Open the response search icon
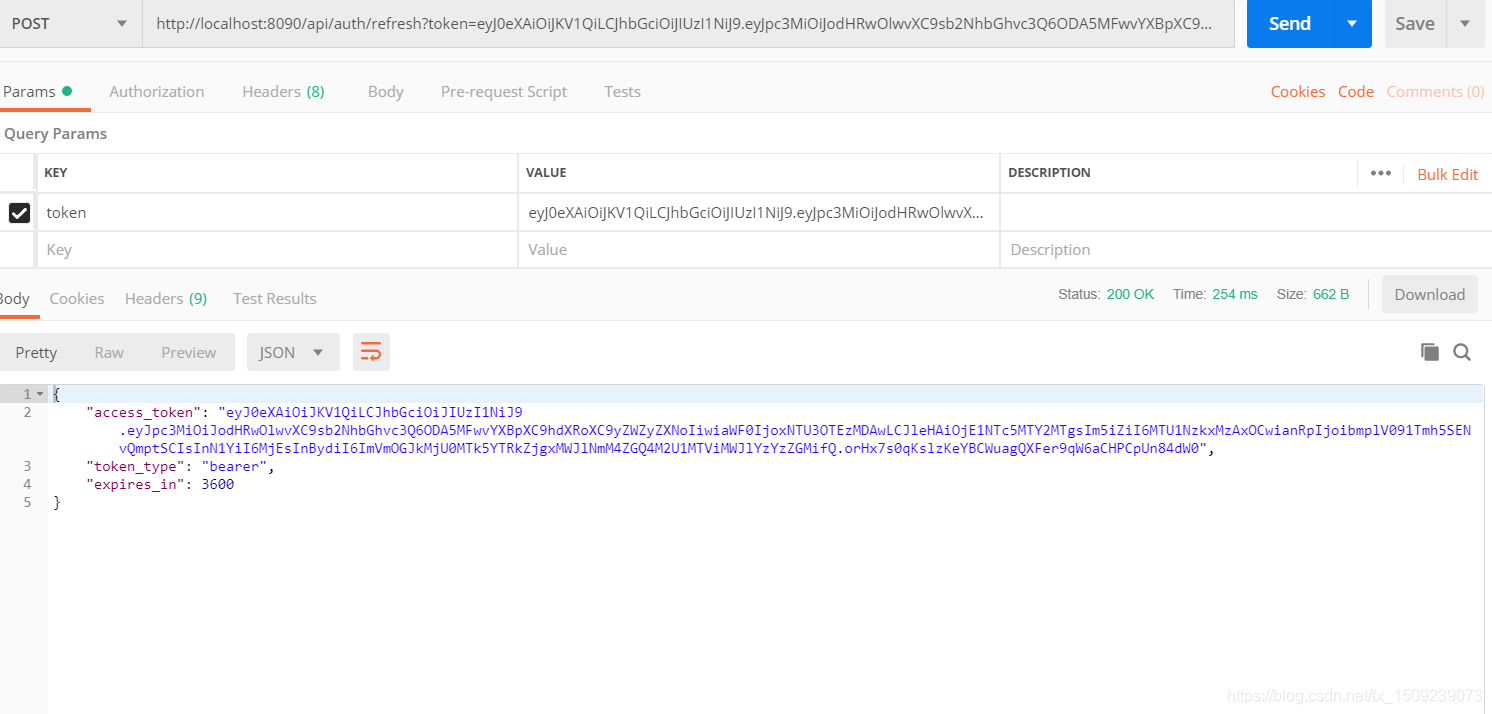 (1462, 352)
